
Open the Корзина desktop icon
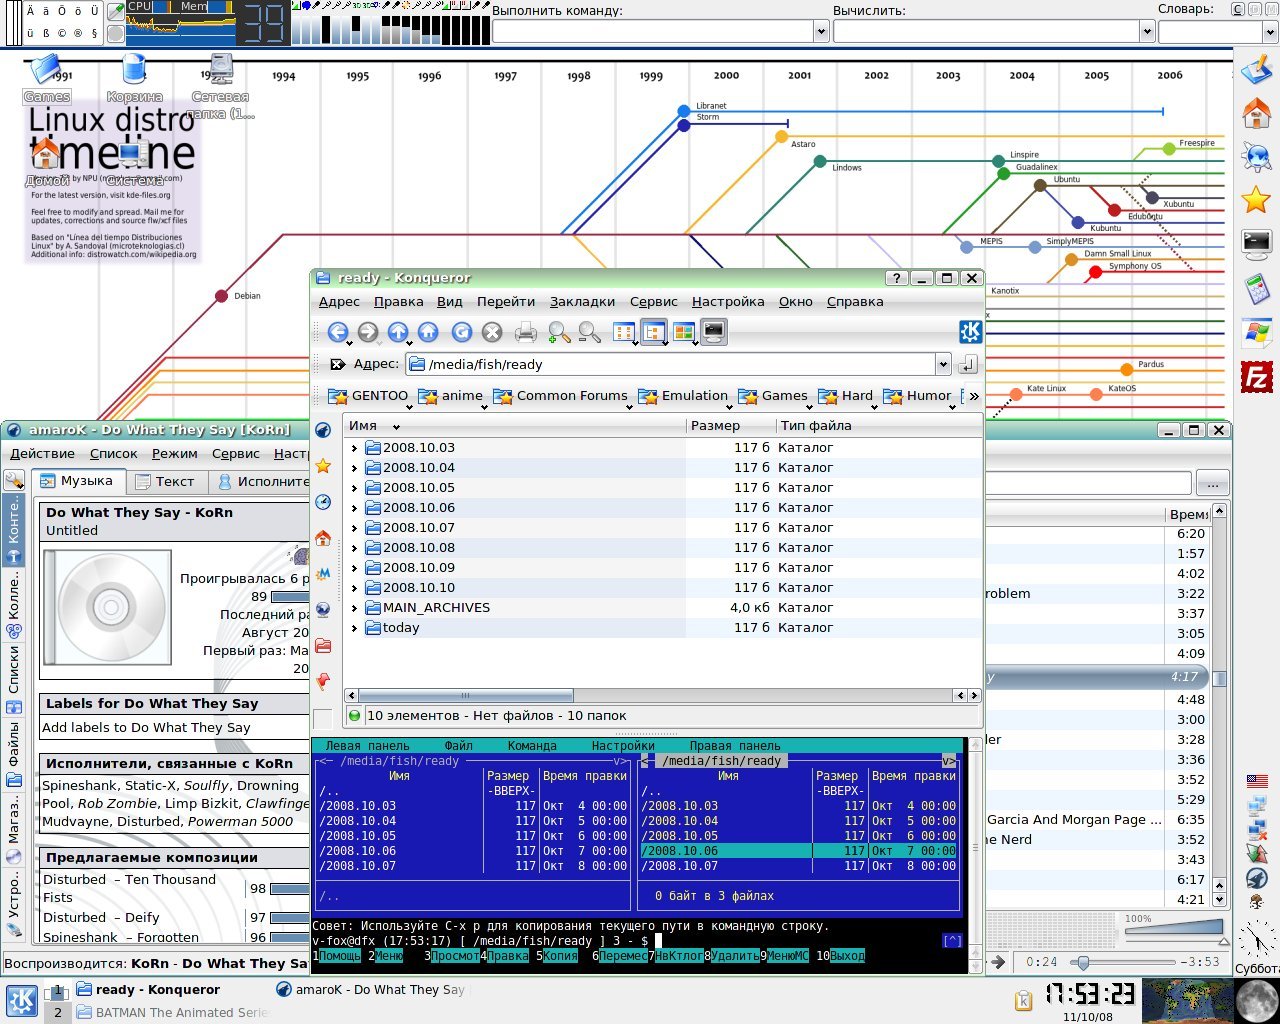(134, 78)
